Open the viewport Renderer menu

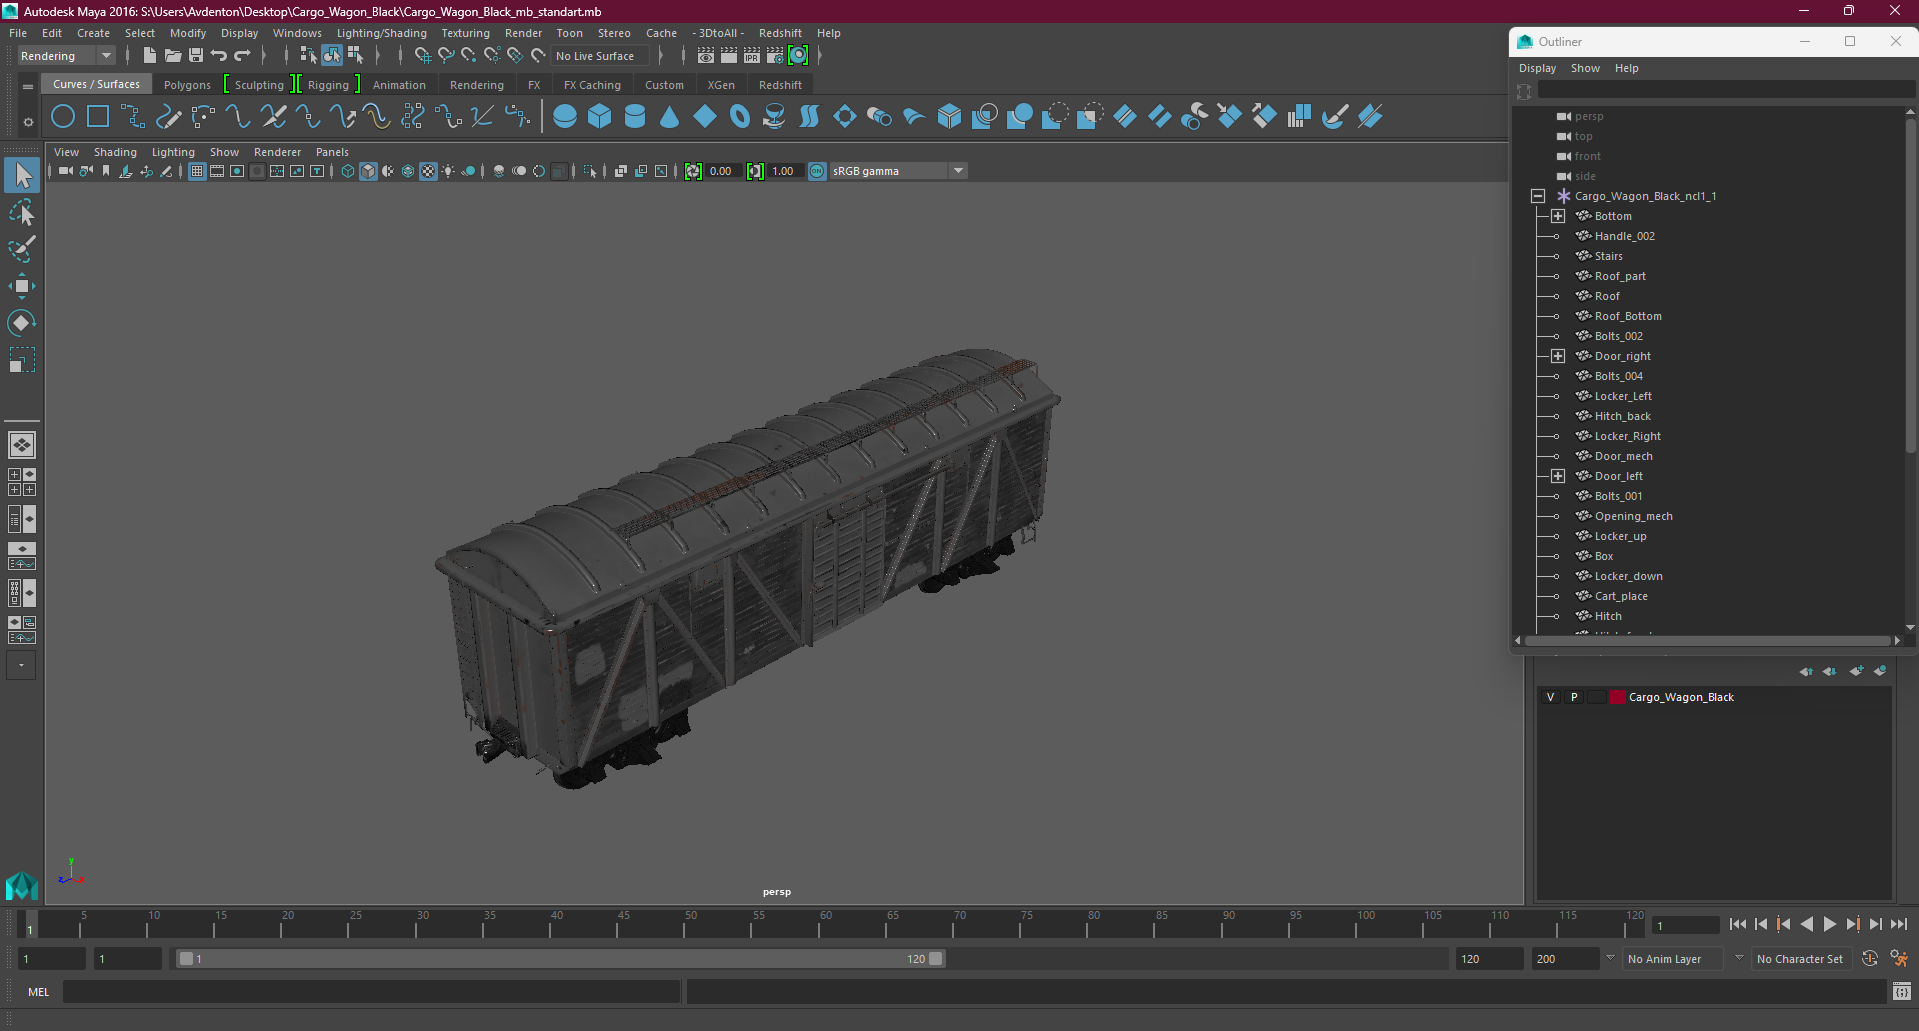coord(277,152)
